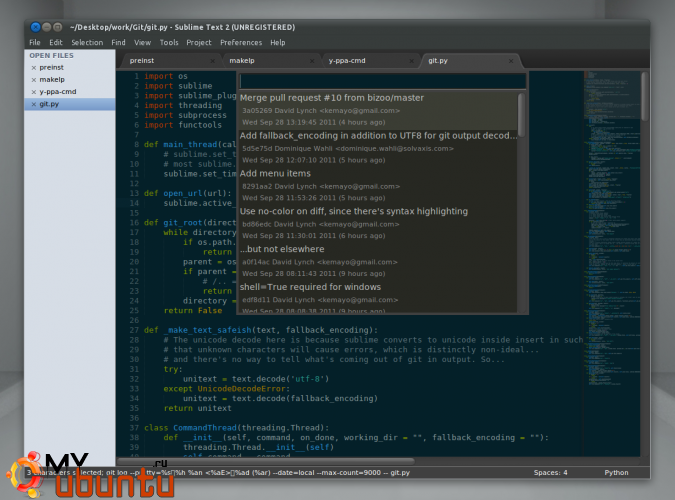Close y-ppa-cmd in Open Files sidebar
The image size is (675, 500).
tap(34, 92)
